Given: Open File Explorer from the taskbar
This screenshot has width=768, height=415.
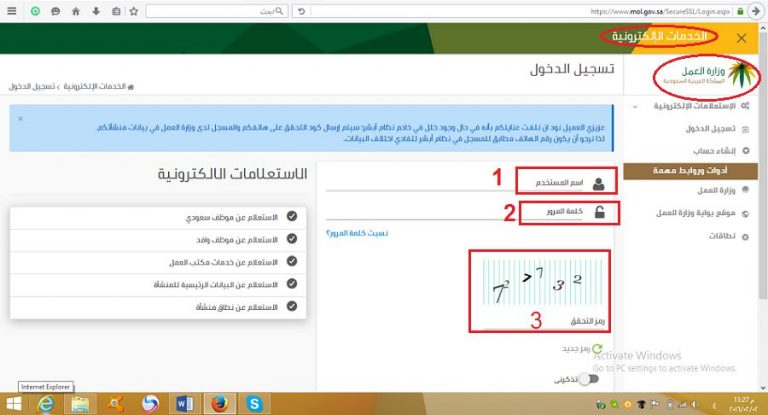Looking at the screenshot, I should click(80, 404).
